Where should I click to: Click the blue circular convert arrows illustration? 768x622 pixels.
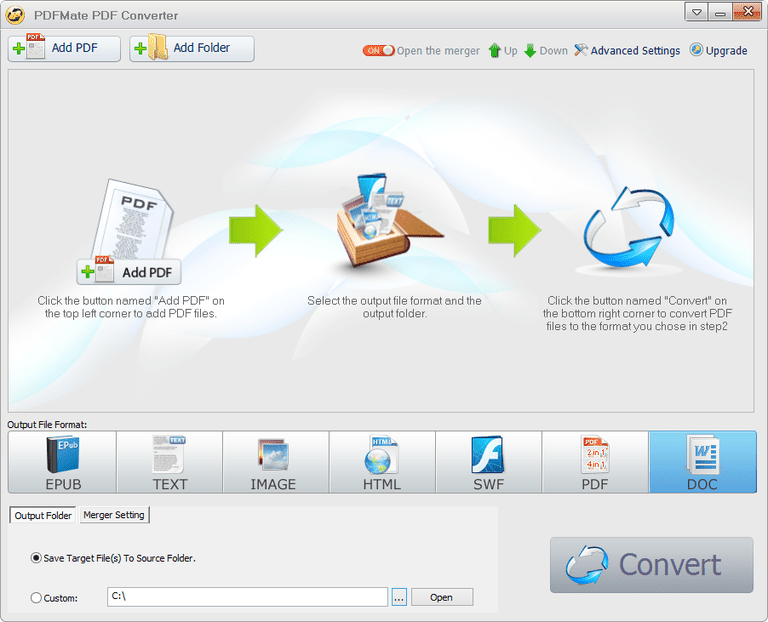click(629, 227)
